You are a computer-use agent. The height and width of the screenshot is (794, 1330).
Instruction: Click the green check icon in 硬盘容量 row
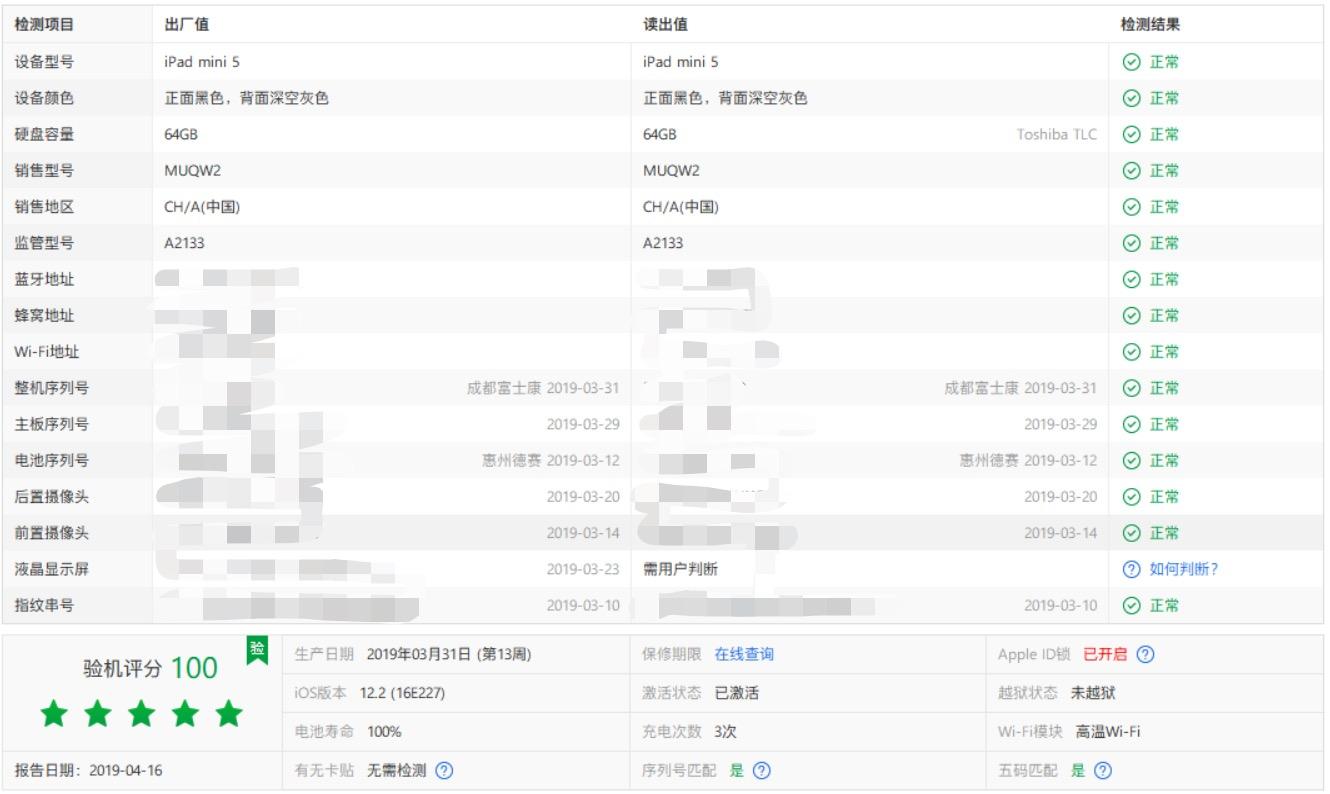[1131, 134]
